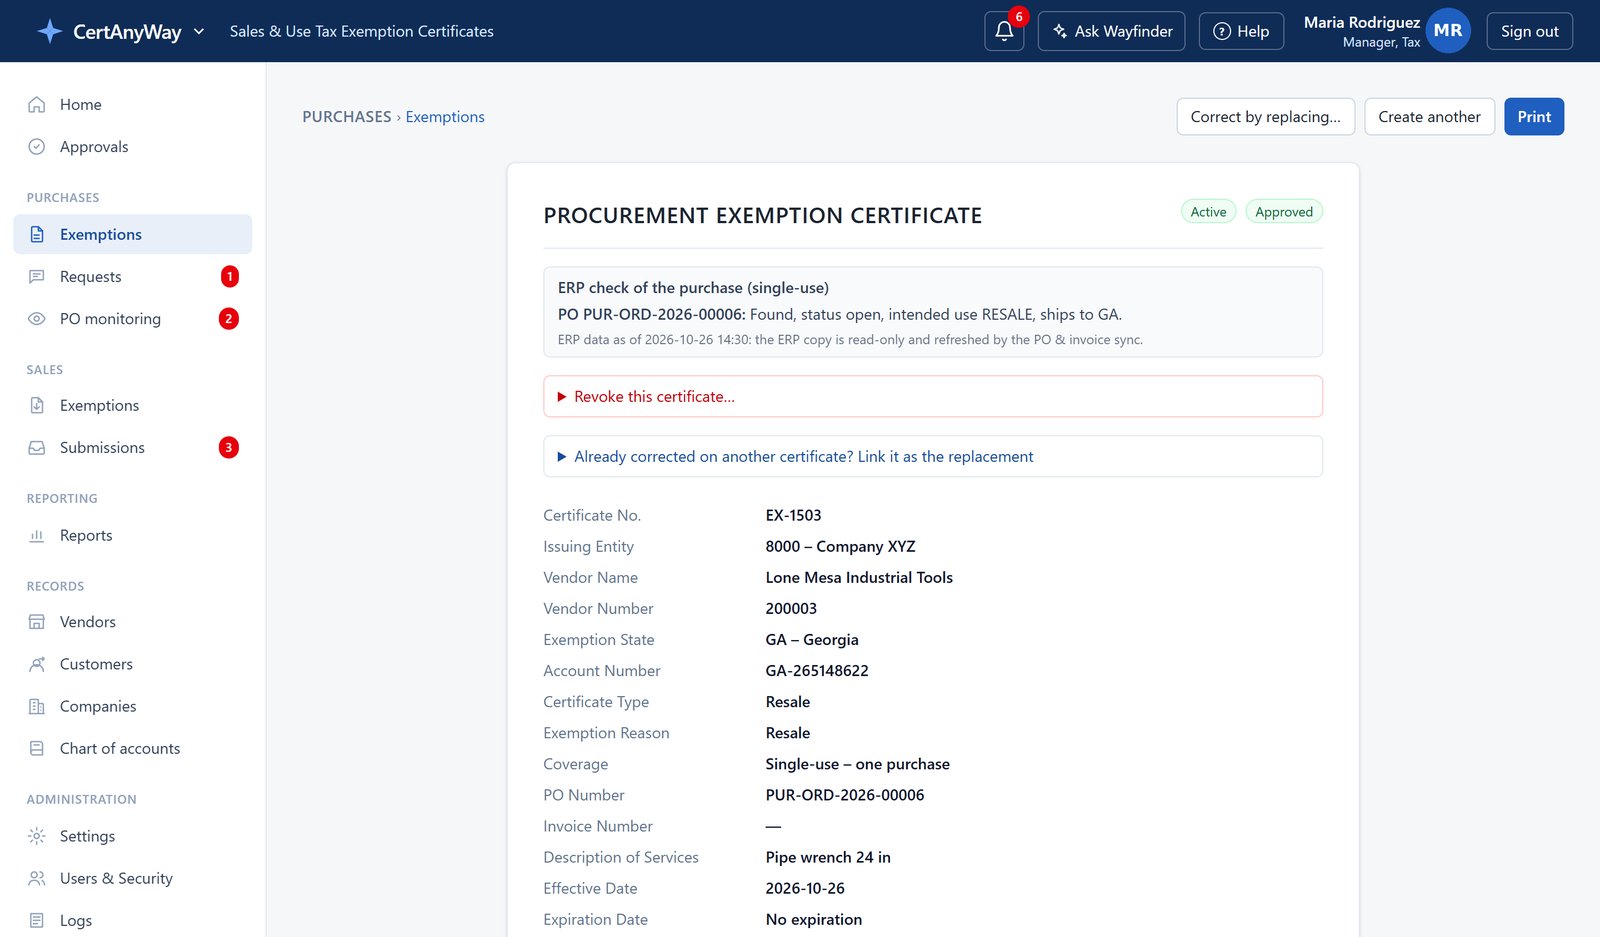Open the CertAnyWay app switcher chevron
Image resolution: width=1600 pixels, height=937 pixels.
pyautogui.click(x=199, y=31)
